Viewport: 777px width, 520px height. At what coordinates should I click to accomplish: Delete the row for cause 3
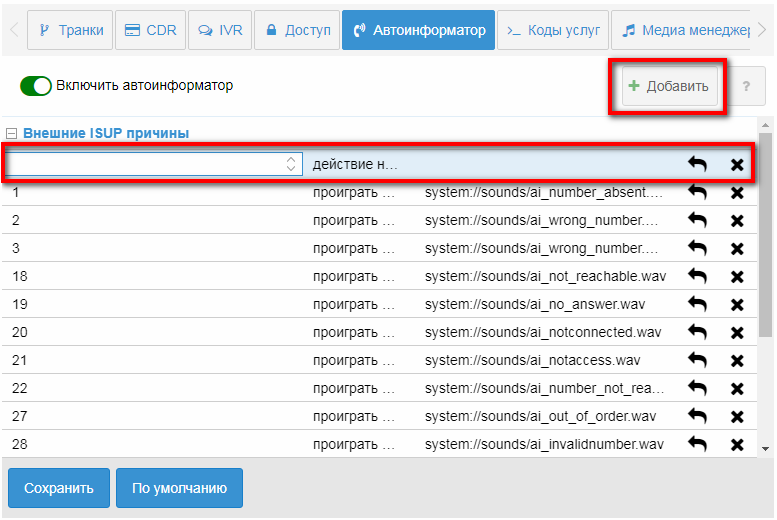[x=737, y=248]
